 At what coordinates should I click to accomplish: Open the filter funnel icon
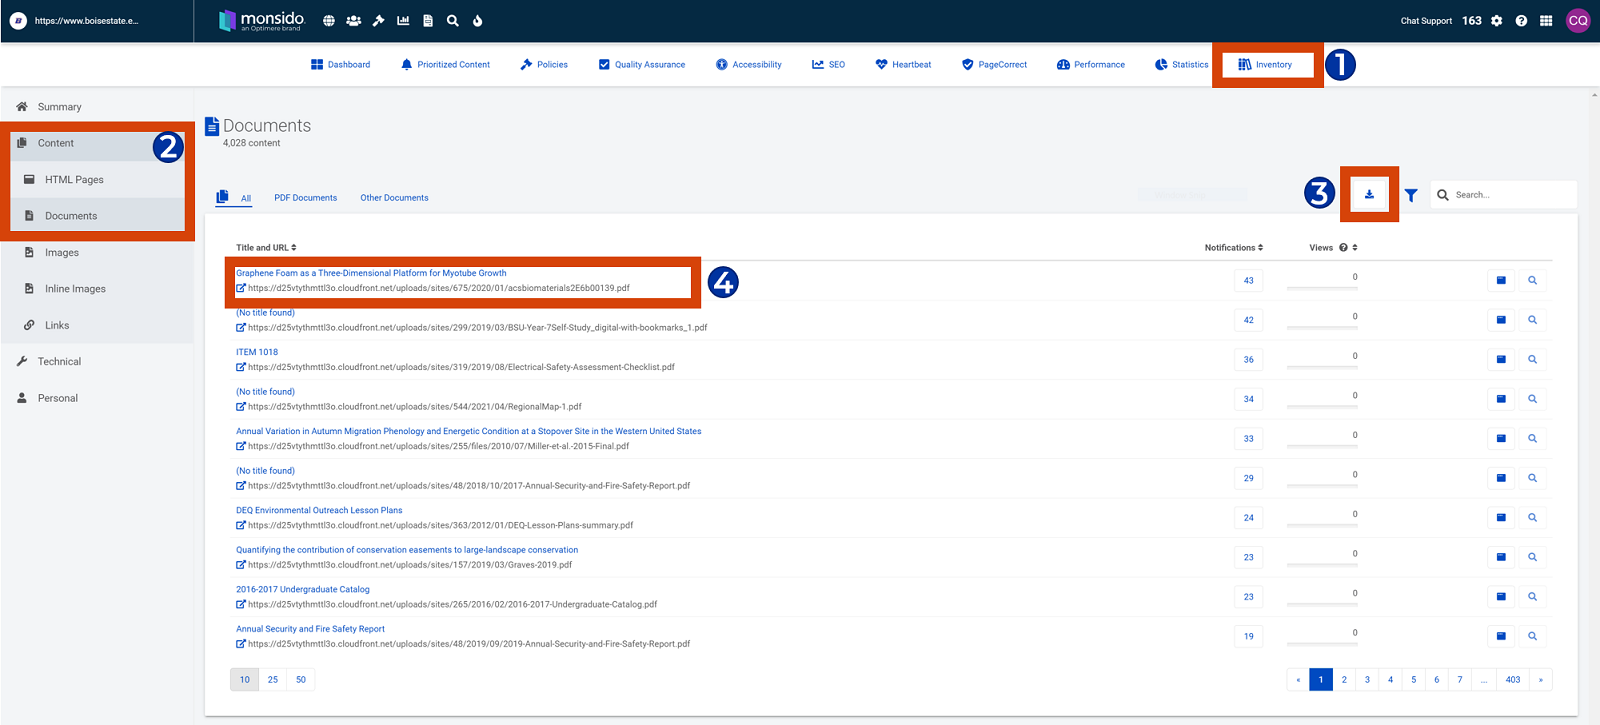click(x=1411, y=196)
